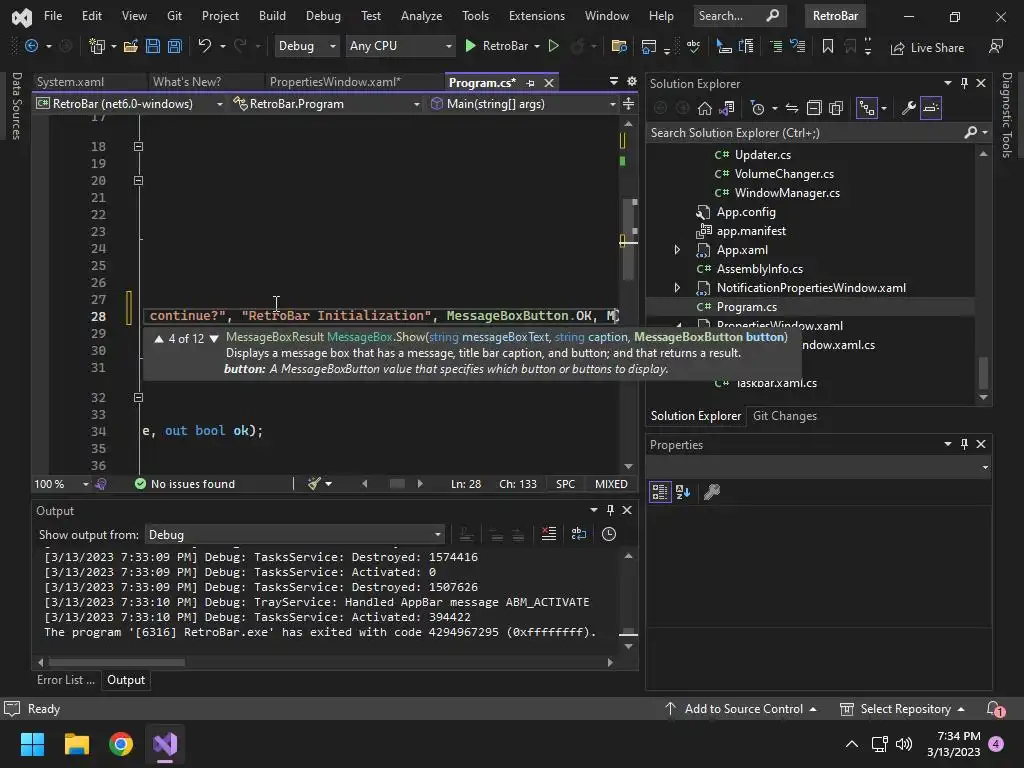Viewport: 1024px width, 768px height.
Task: Click the Save icon in the toolbar
Action: tap(153, 46)
